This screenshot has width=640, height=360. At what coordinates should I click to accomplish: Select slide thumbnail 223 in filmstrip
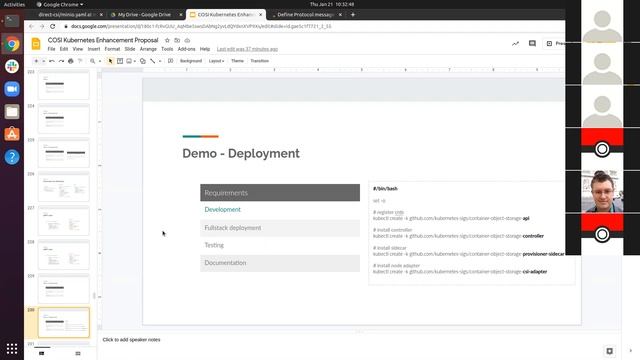(x=64, y=84)
